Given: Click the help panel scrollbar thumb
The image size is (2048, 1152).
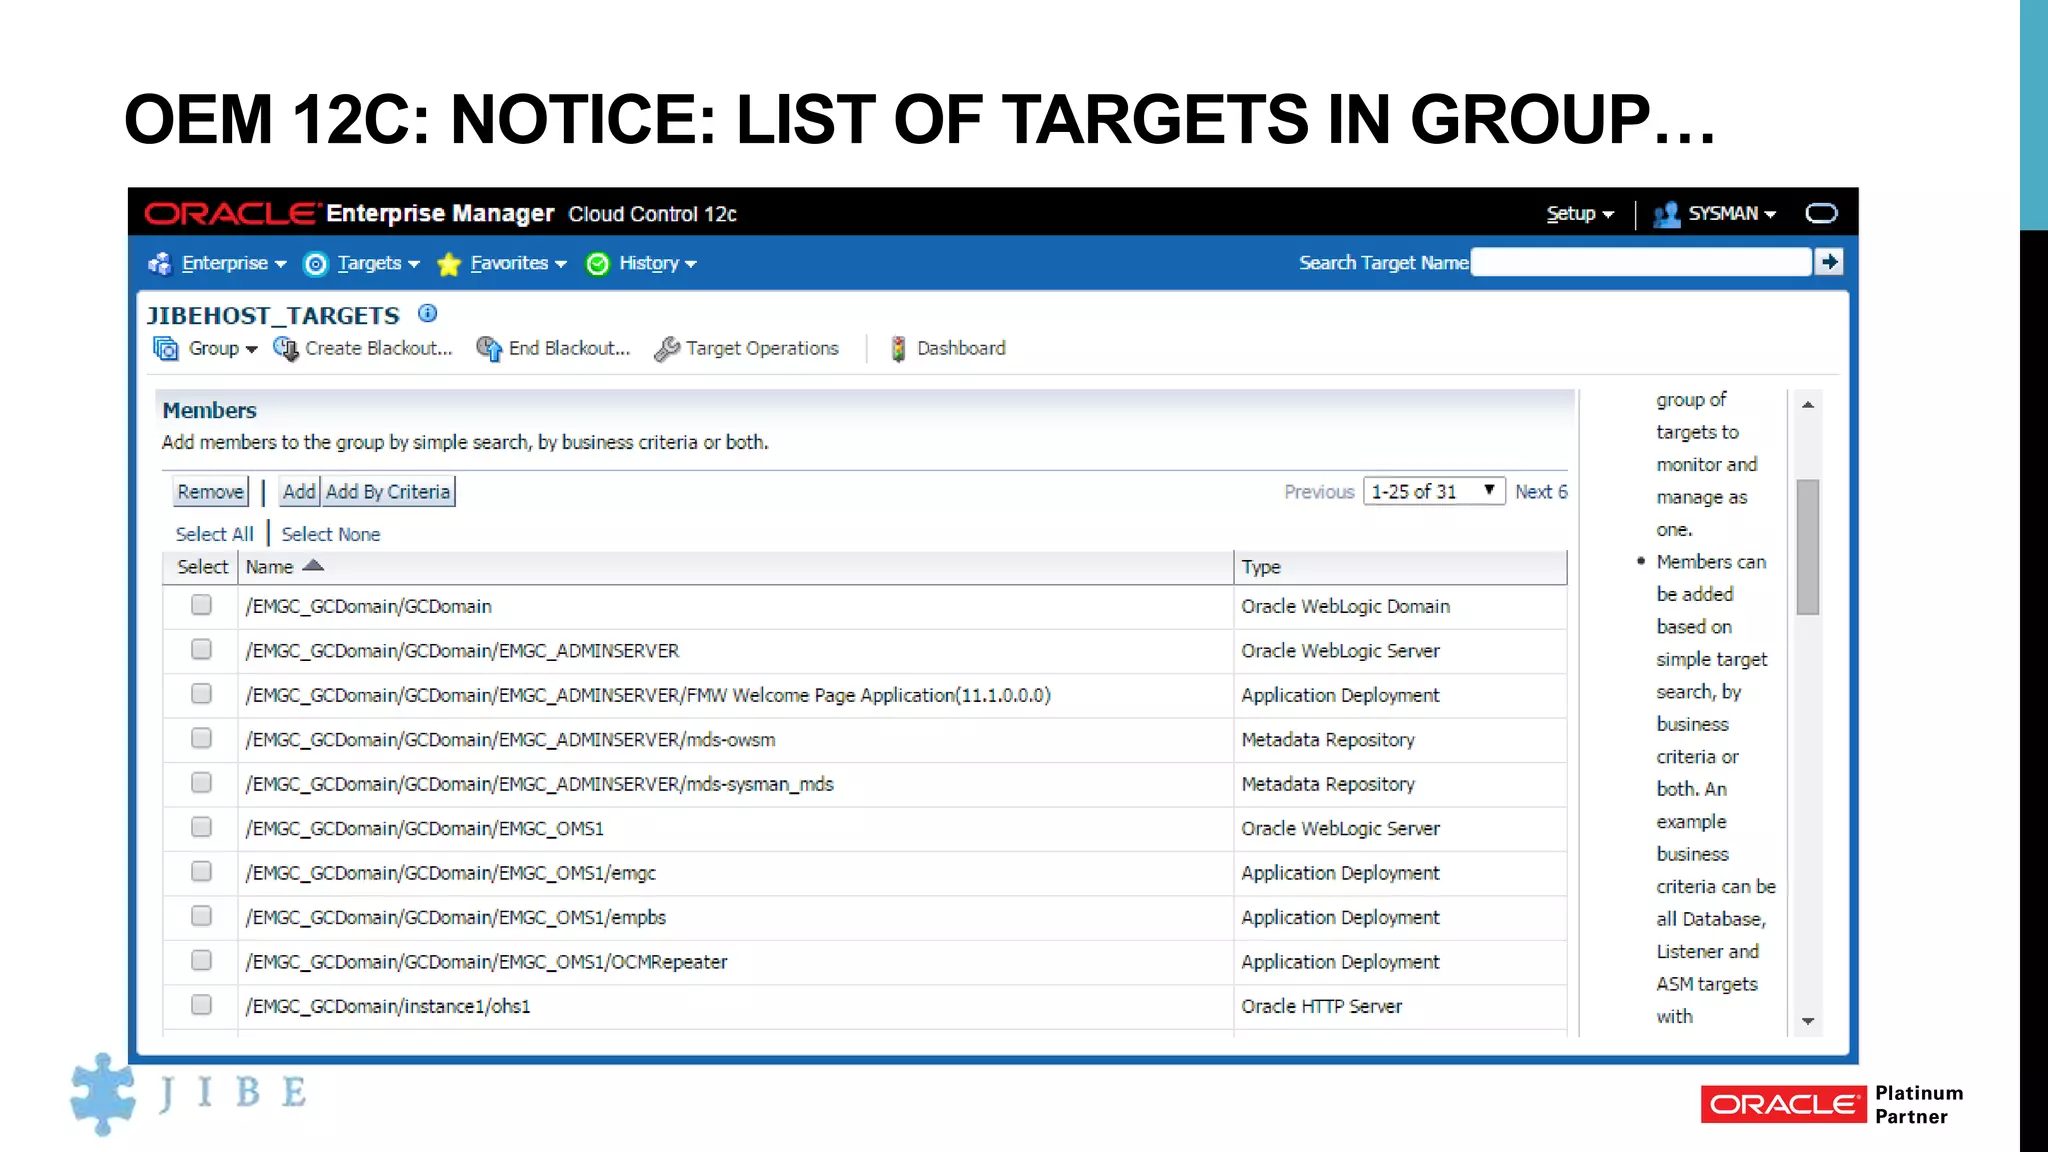Looking at the screenshot, I should (1807, 547).
